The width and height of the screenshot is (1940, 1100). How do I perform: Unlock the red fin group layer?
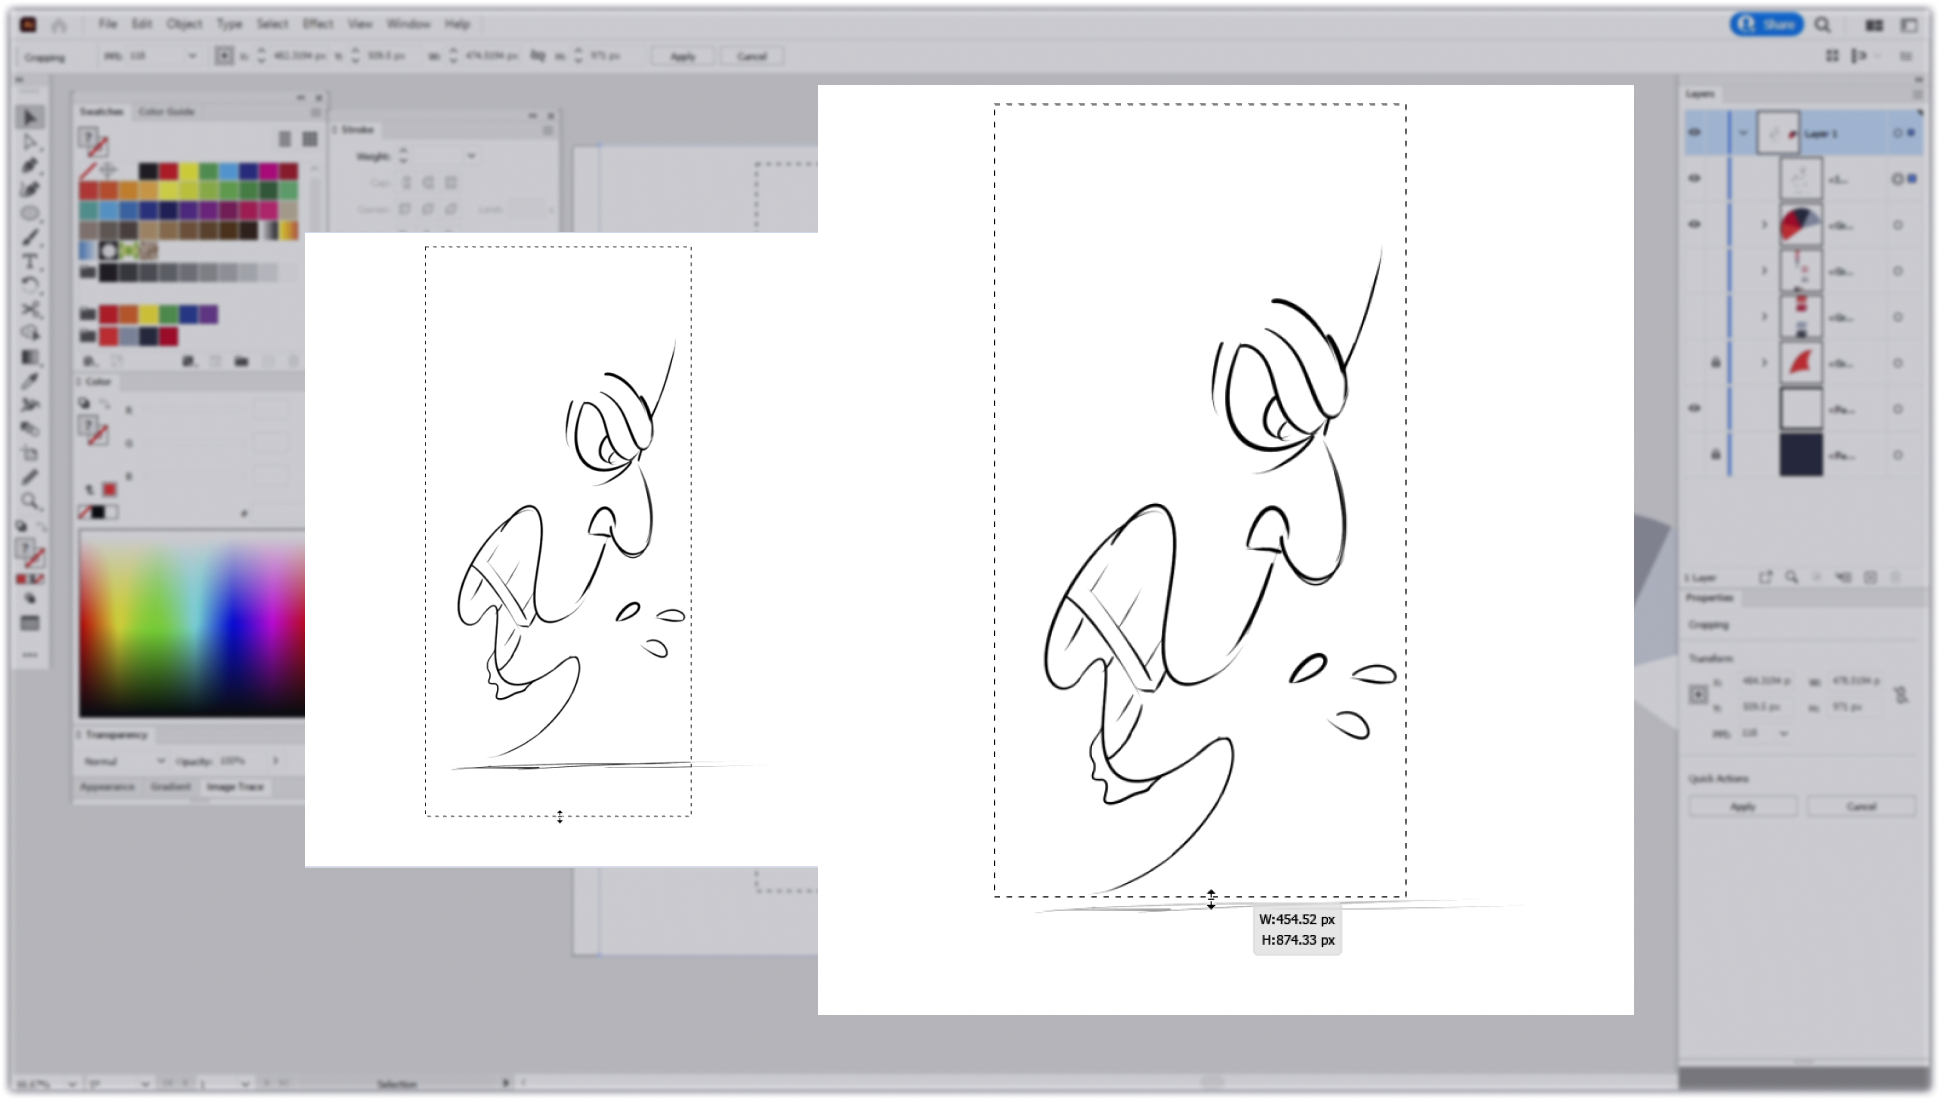[1716, 362]
